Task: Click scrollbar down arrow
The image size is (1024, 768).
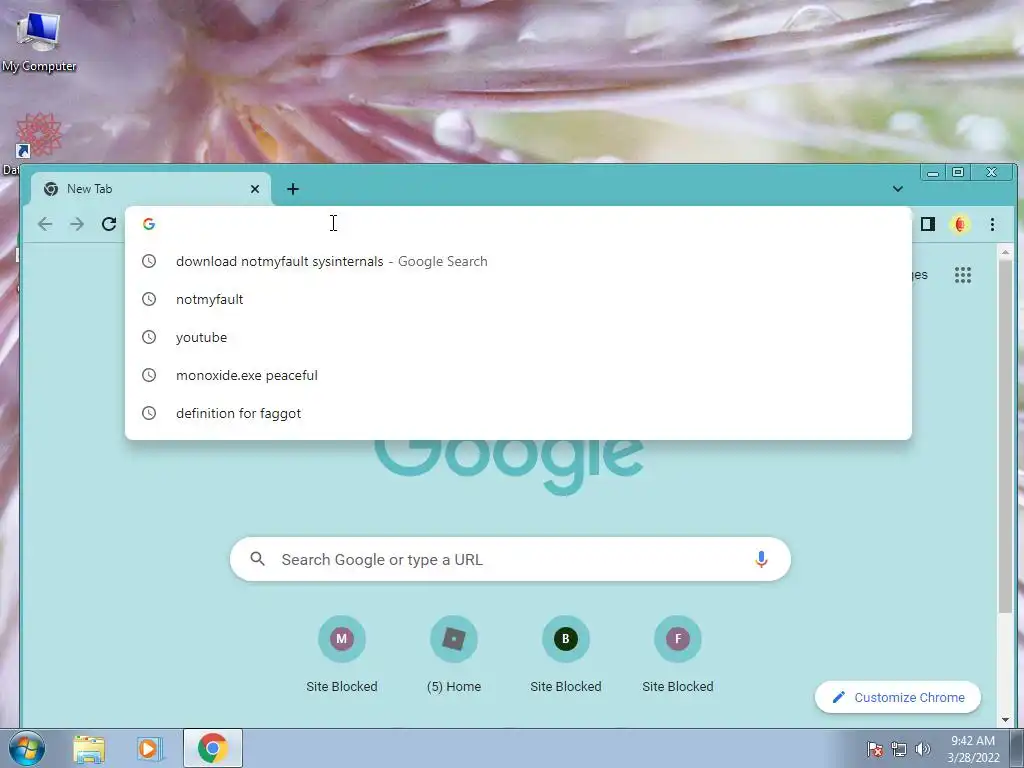Action: pyautogui.click(x=1005, y=720)
